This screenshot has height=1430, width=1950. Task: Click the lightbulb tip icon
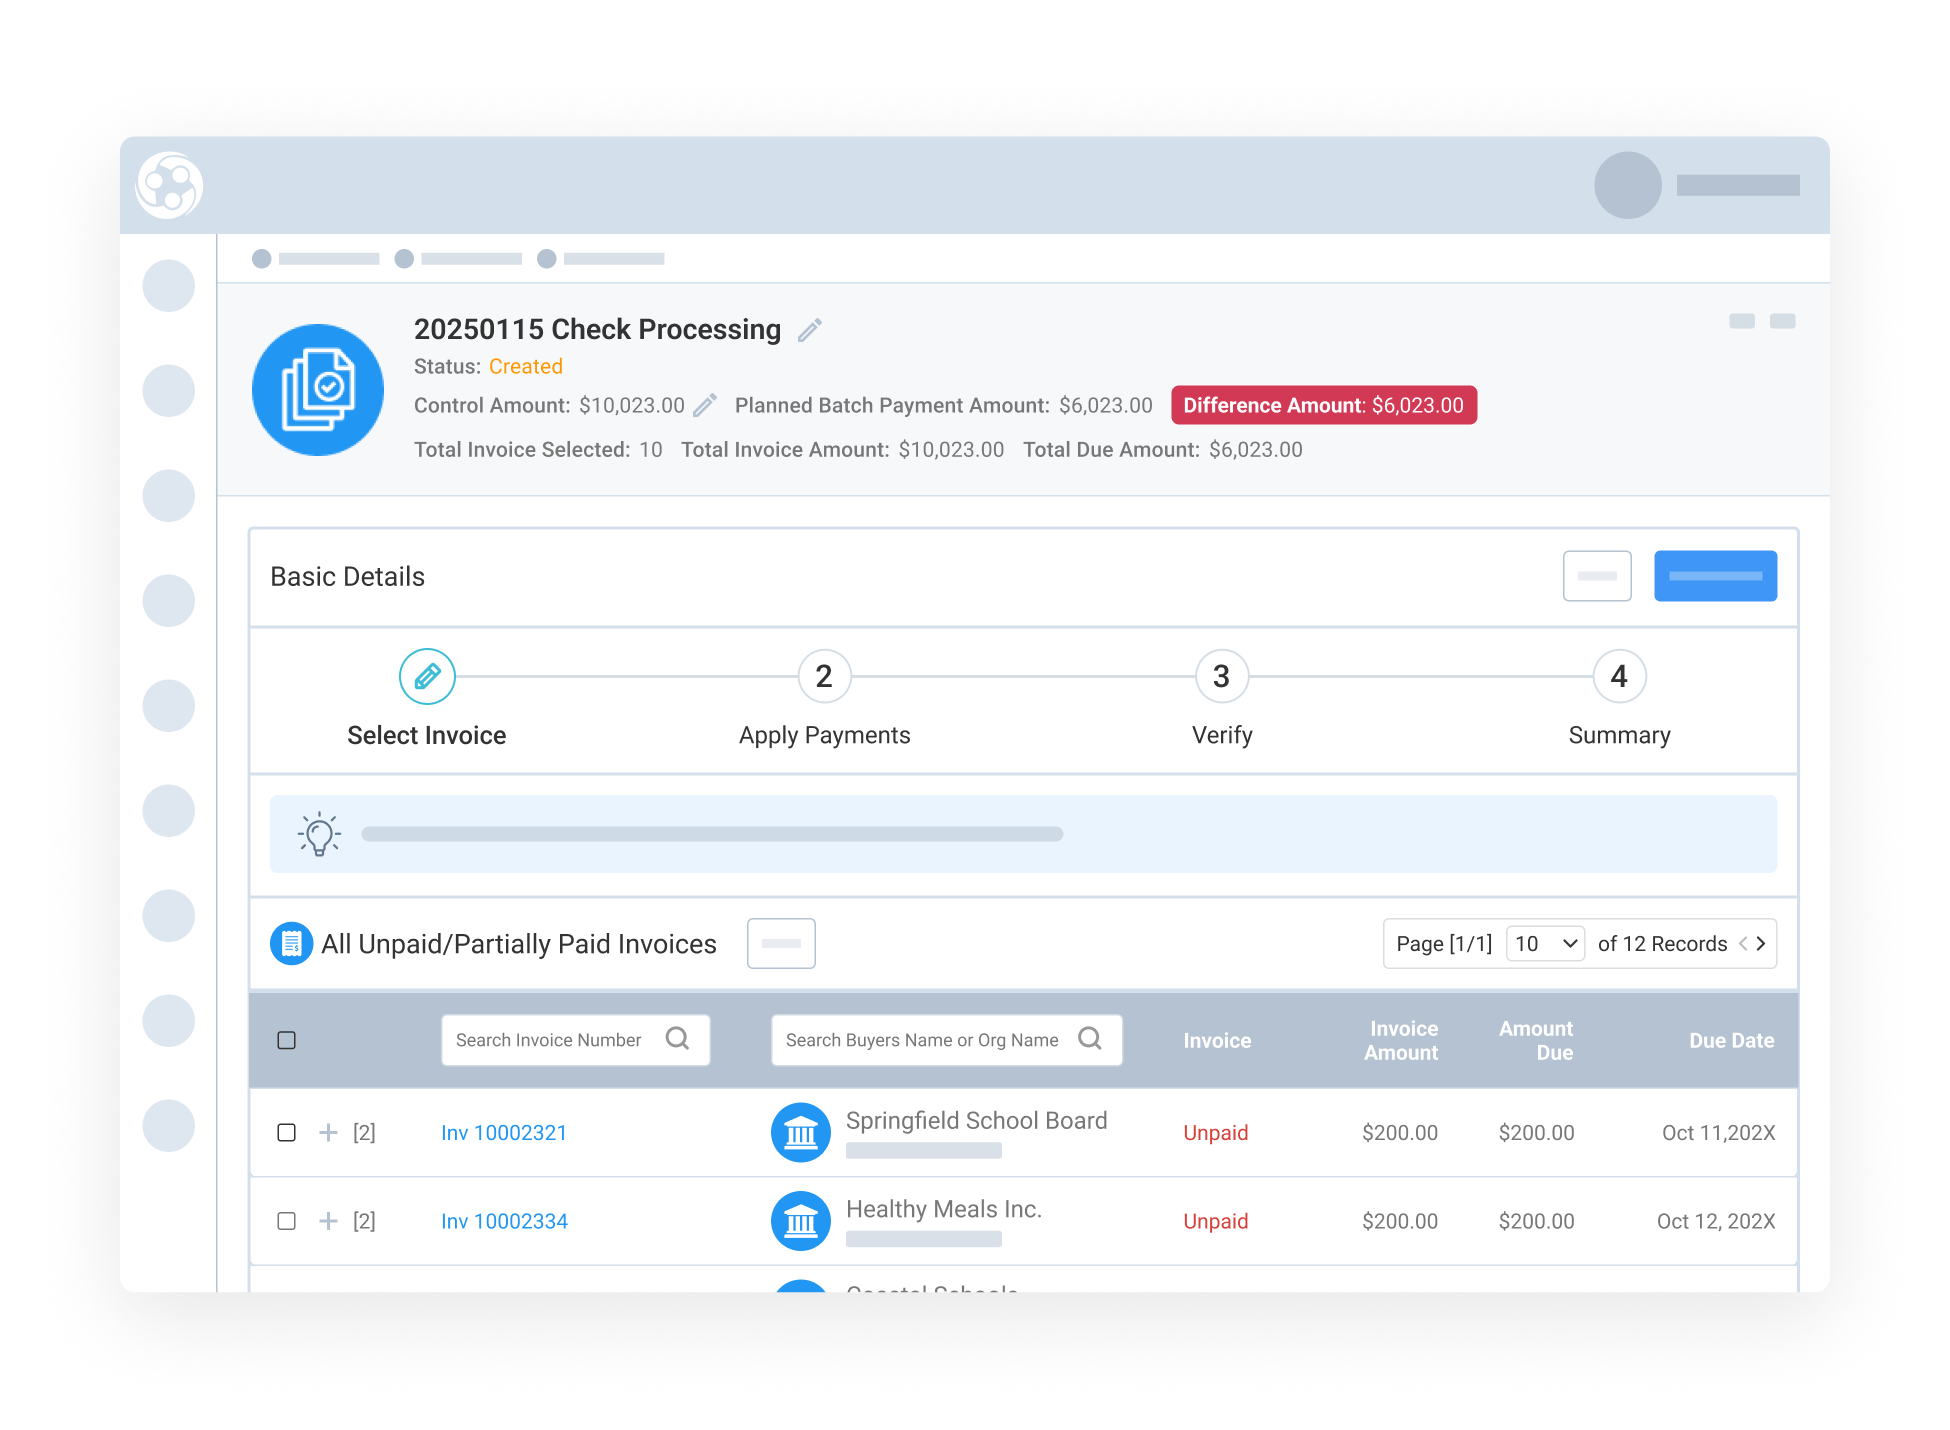click(319, 834)
